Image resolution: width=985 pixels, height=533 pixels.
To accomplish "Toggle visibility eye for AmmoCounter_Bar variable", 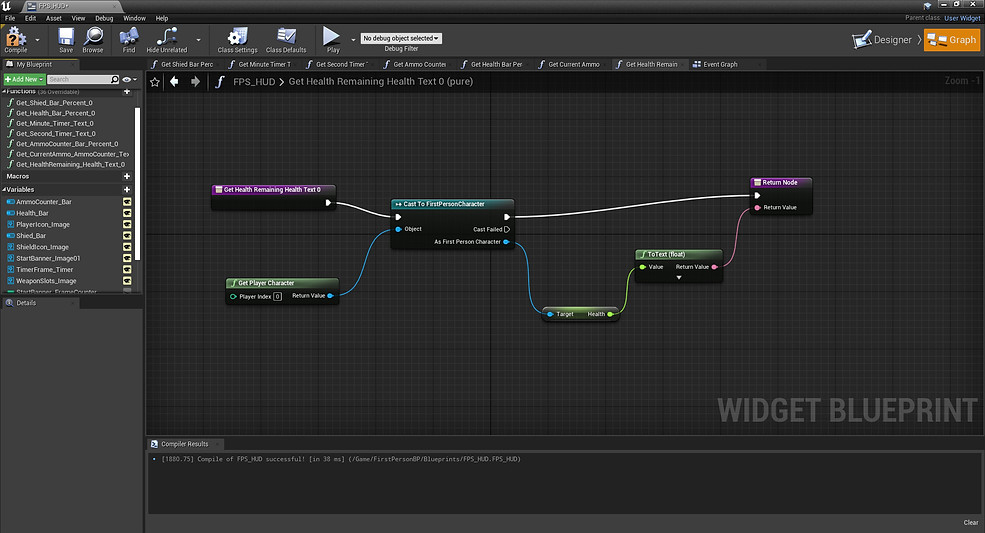I will (127, 202).
